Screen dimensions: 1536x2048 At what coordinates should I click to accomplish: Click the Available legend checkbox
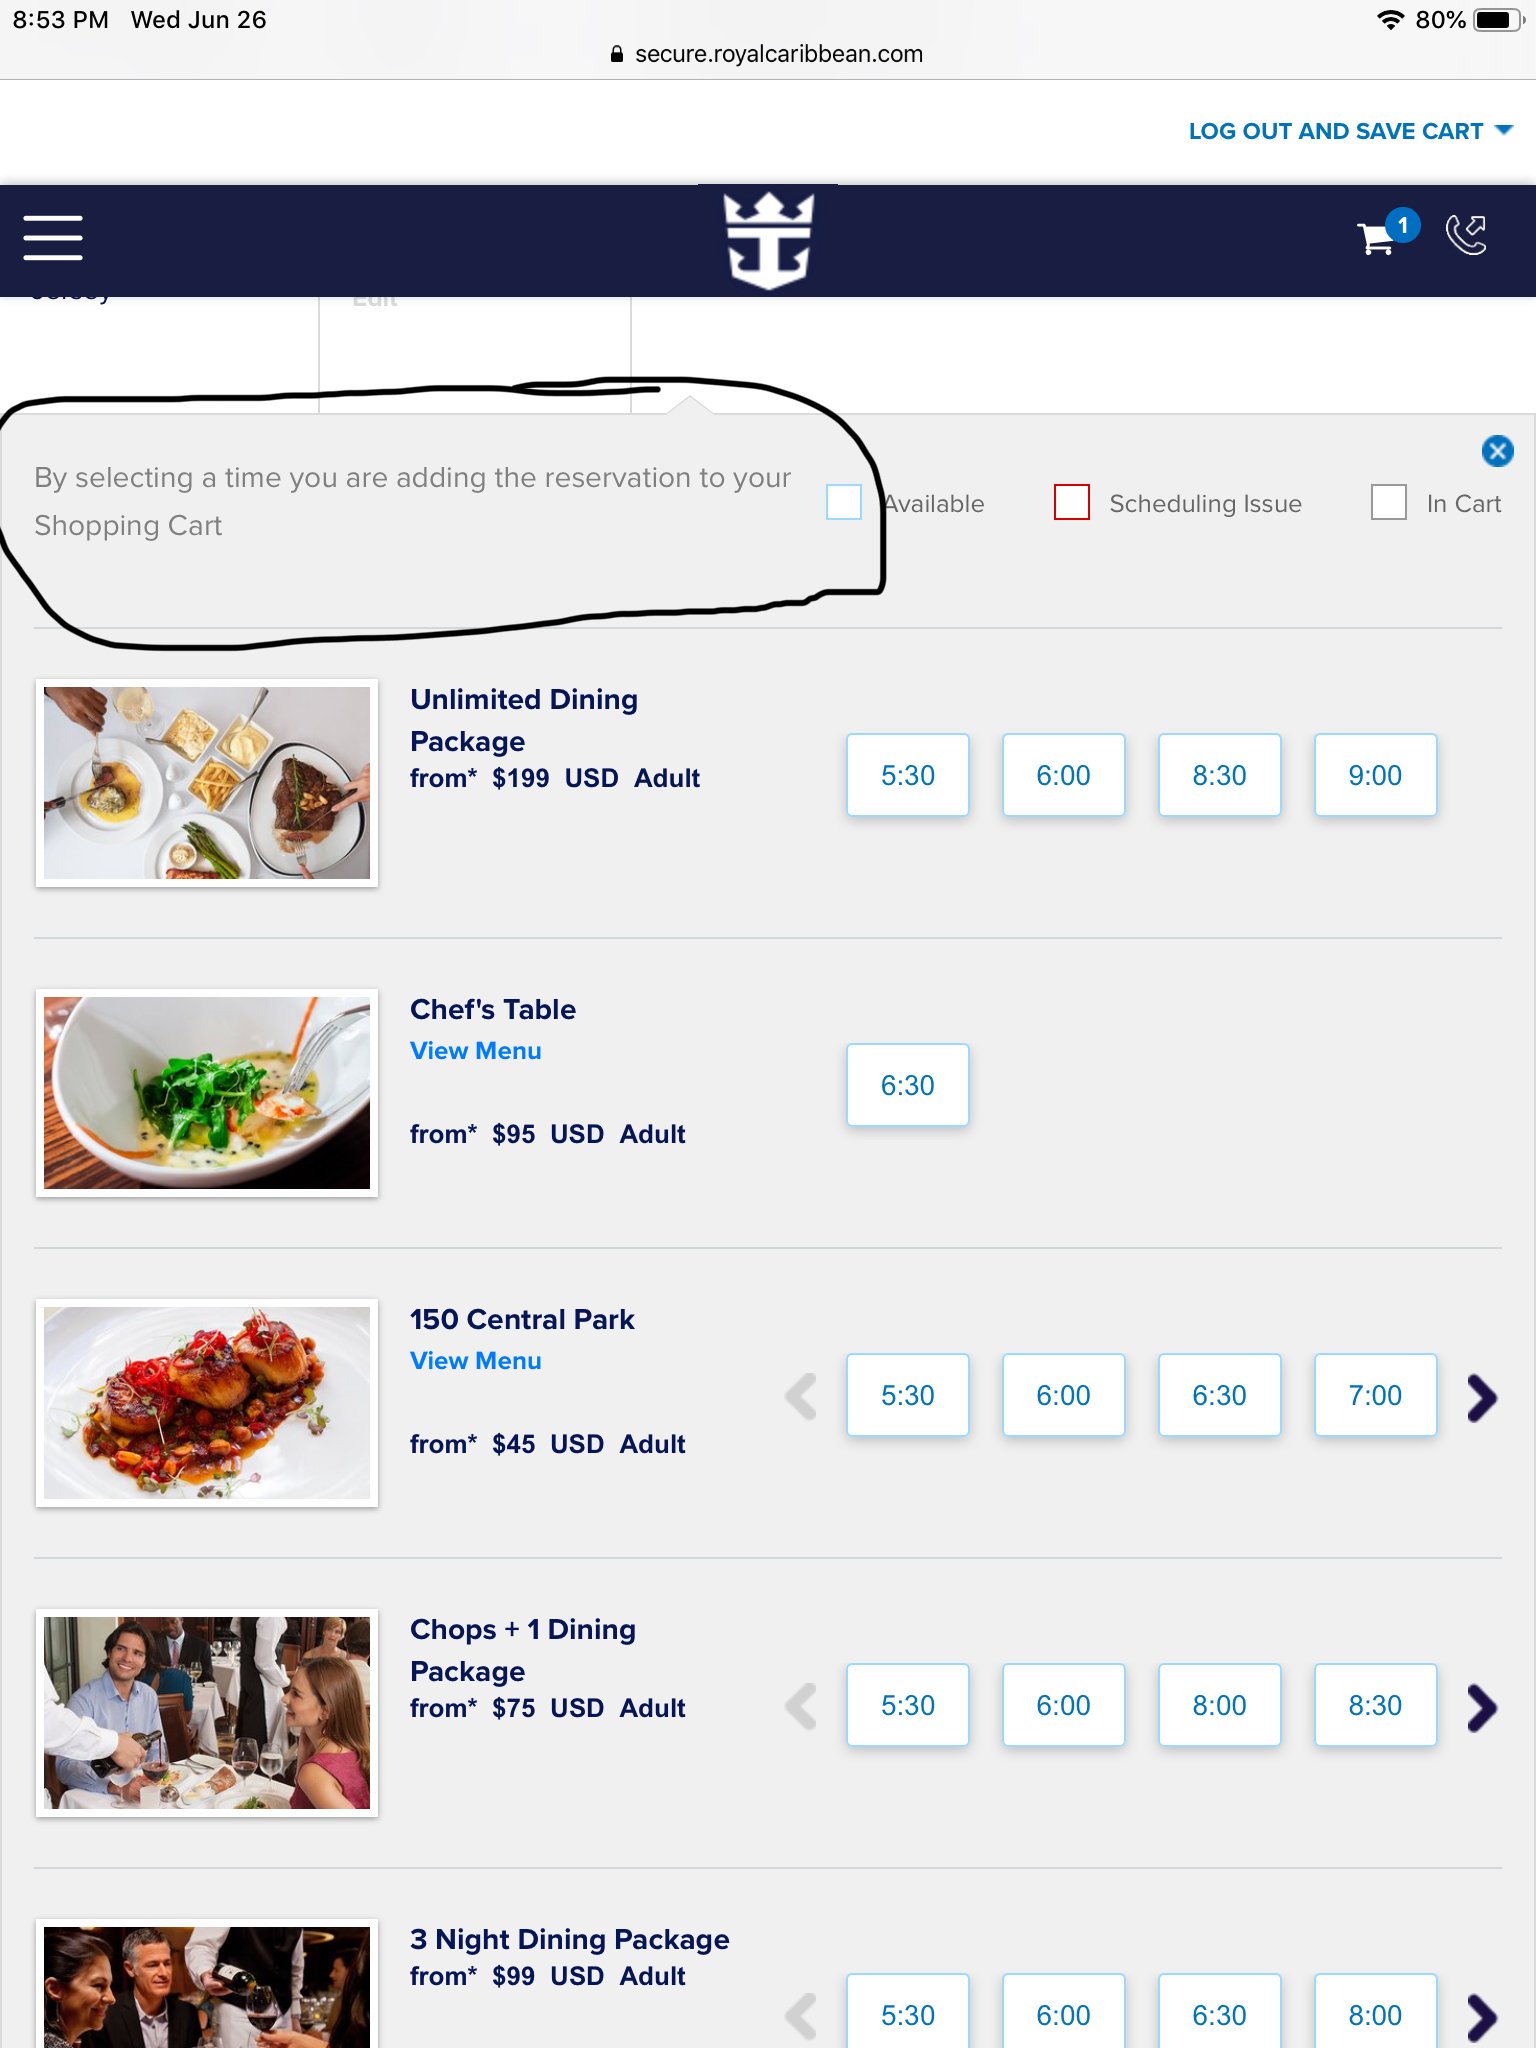[844, 502]
